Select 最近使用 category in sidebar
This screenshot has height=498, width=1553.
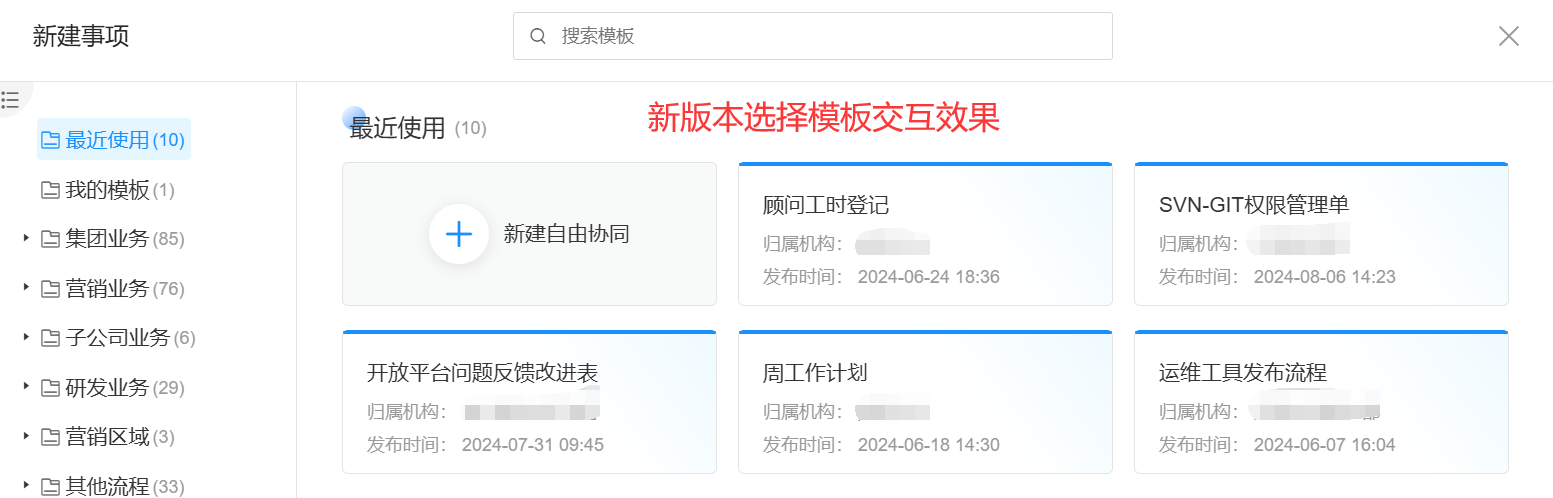tap(107, 140)
